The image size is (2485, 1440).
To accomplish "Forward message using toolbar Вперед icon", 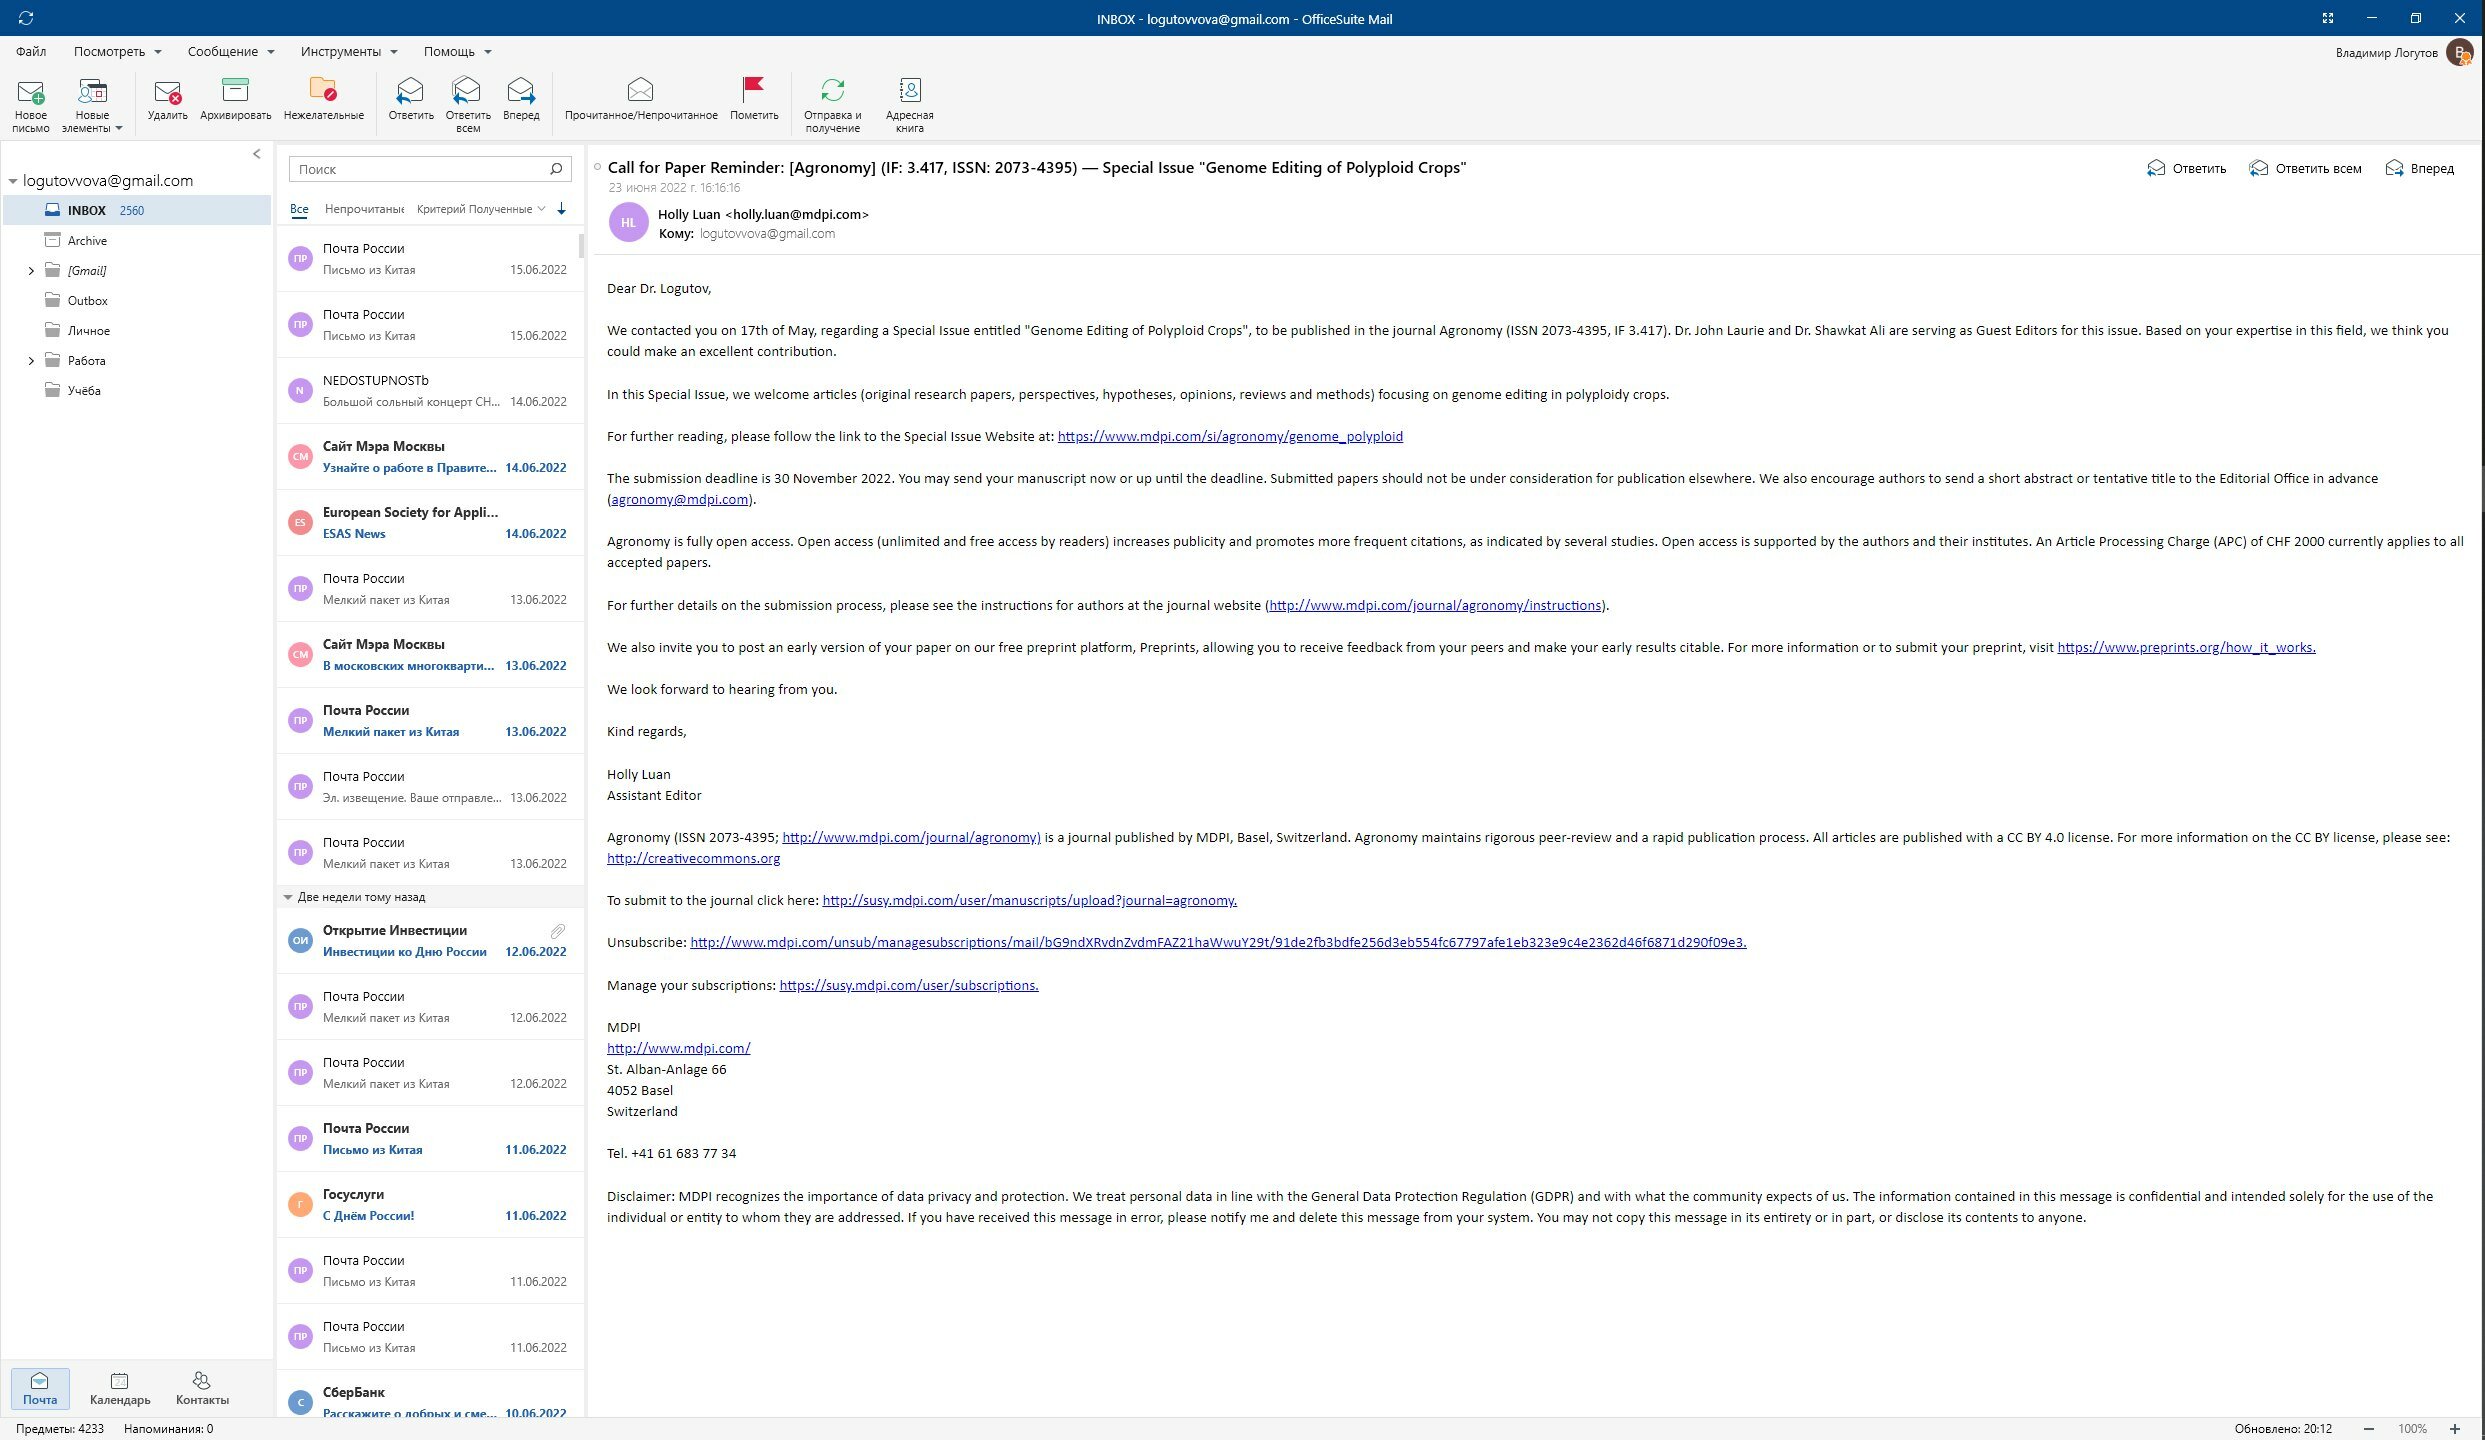I will tap(521, 100).
